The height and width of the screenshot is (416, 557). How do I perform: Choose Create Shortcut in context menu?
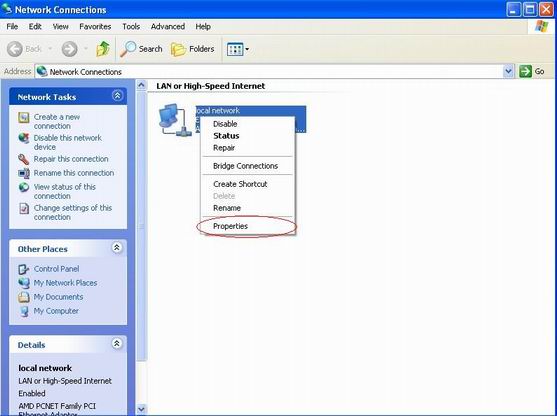[x=248, y=184]
